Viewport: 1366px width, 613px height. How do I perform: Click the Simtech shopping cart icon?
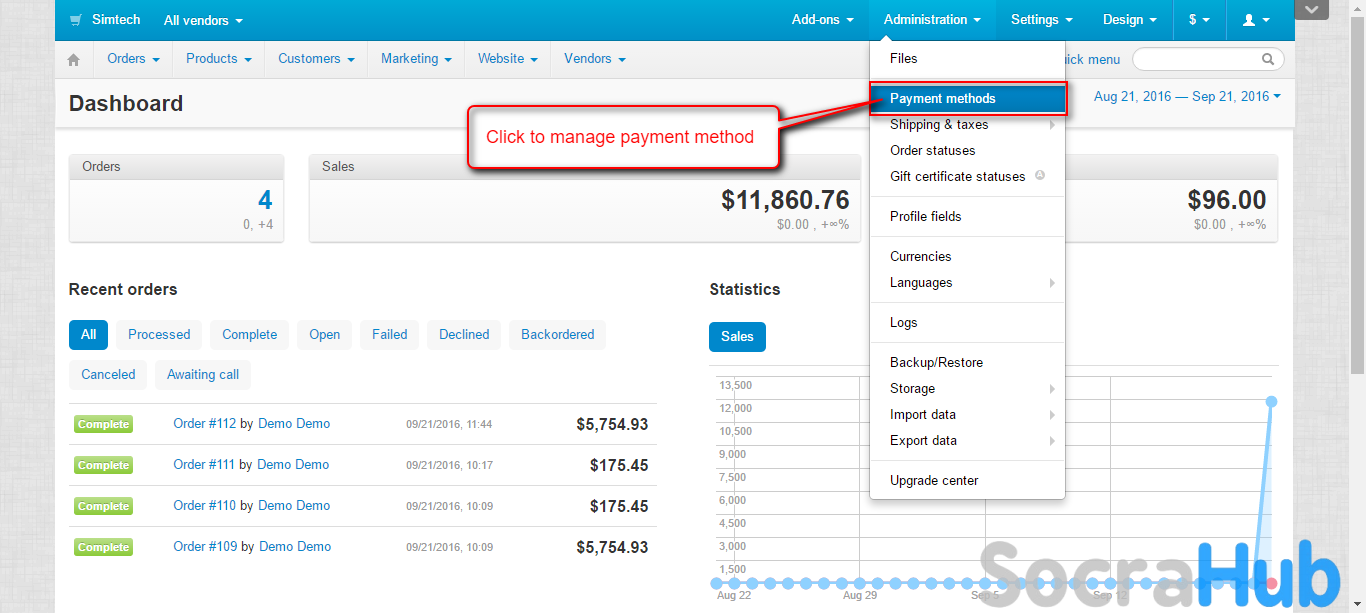click(x=76, y=20)
